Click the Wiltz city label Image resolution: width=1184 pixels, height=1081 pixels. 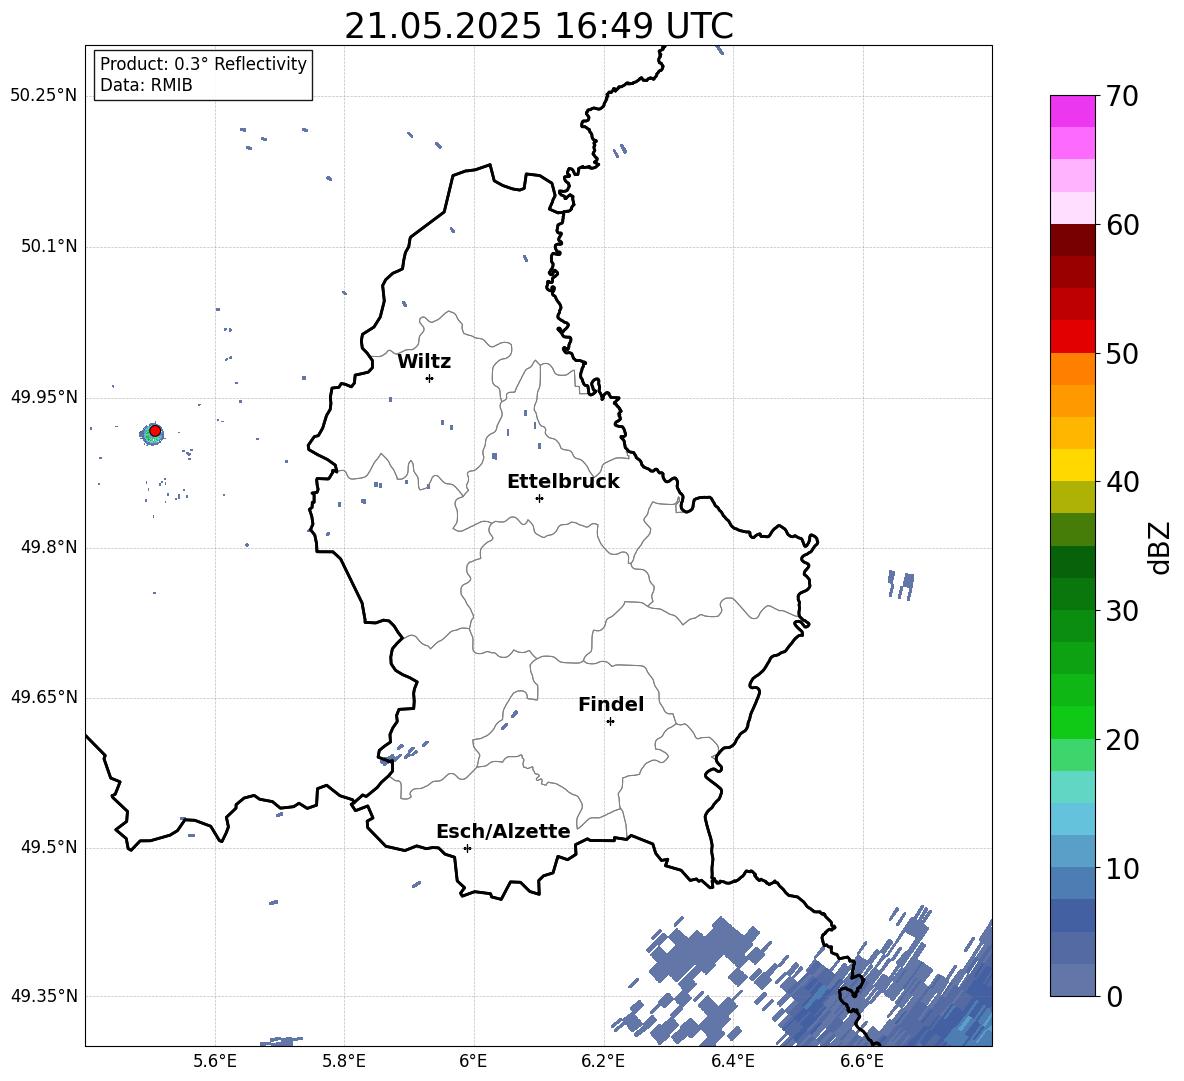pos(424,362)
